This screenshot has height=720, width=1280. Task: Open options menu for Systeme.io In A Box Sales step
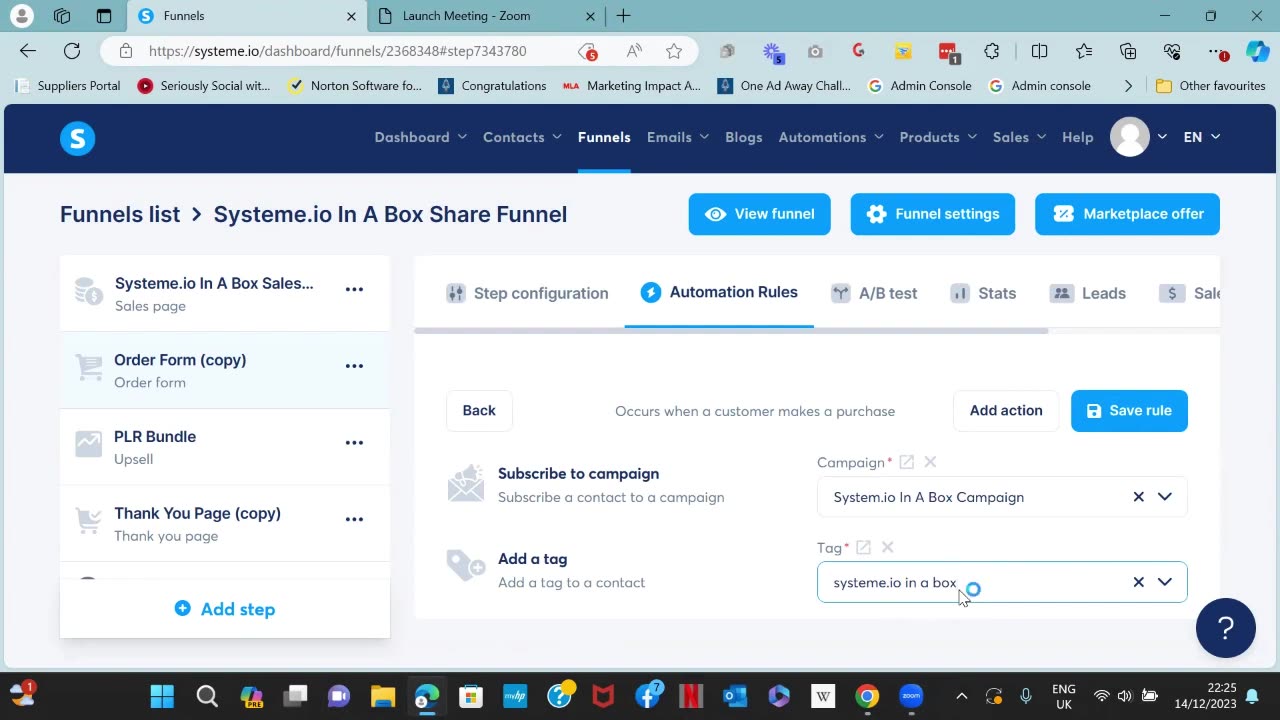tap(354, 289)
